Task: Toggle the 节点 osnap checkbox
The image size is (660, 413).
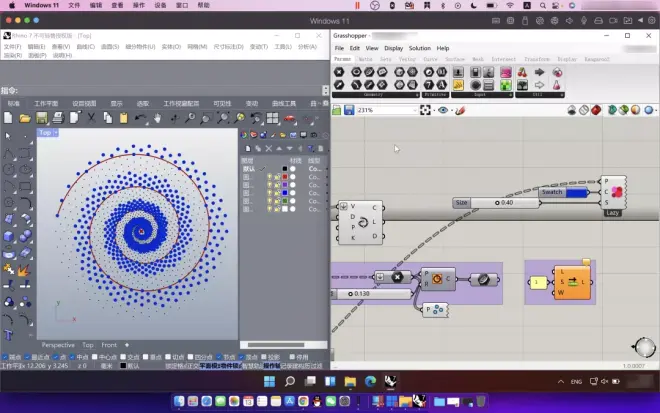Action: tap(219, 357)
